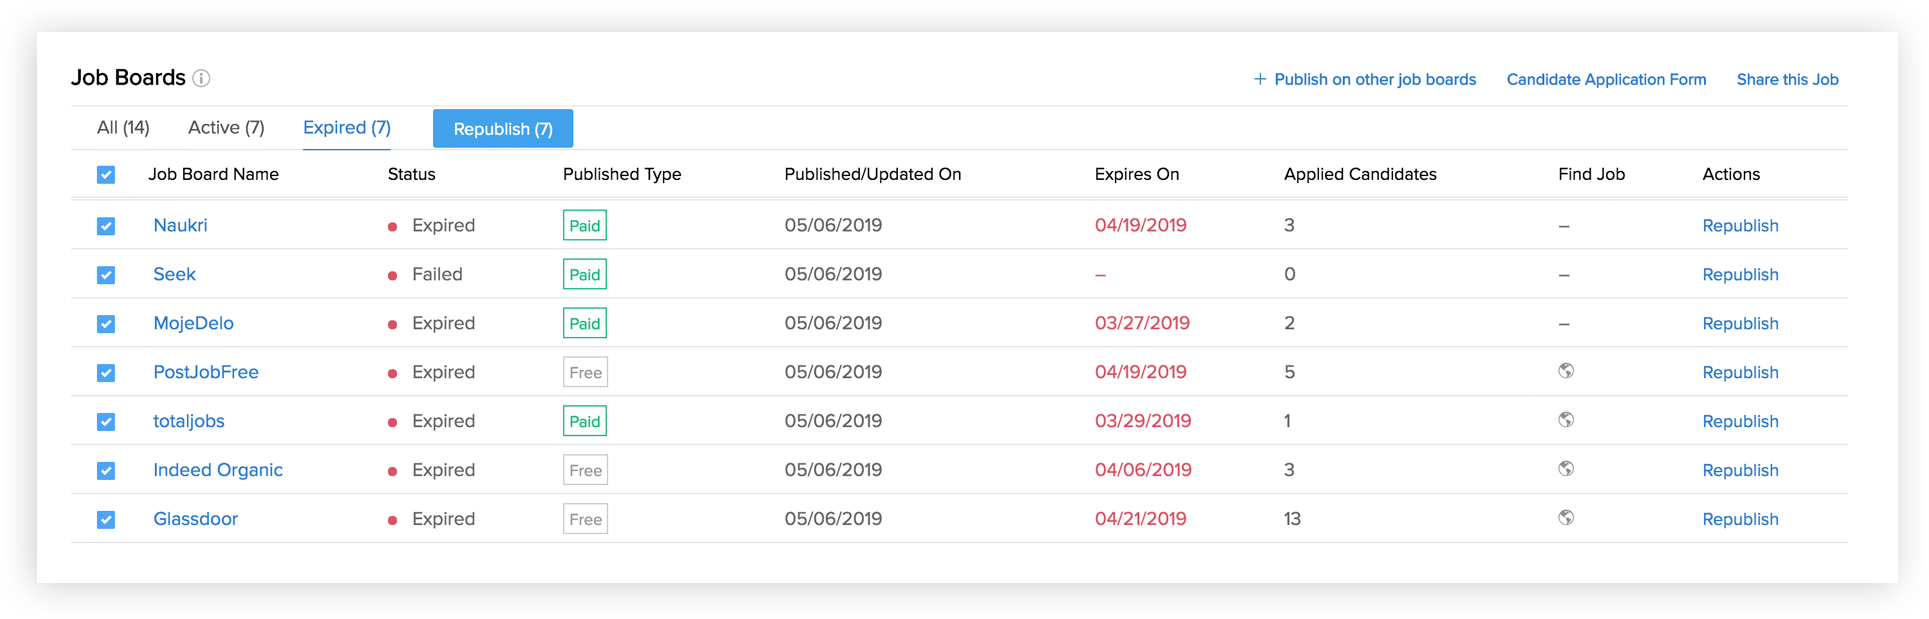The height and width of the screenshot is (619, 1929).
Task: Uncheck the Seek row checkbox
Action: pos(106,275)
